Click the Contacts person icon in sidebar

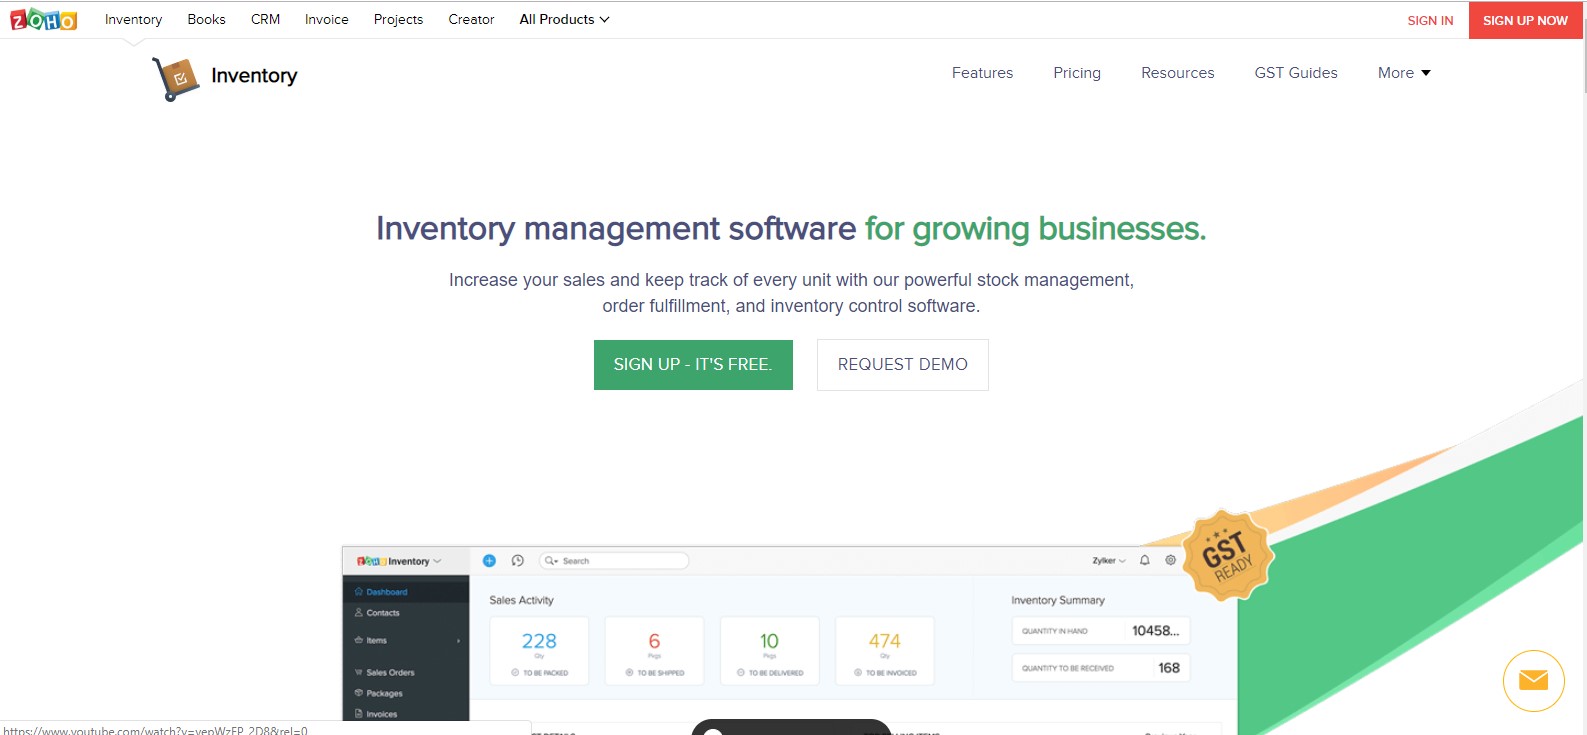[x=359, y=613]
